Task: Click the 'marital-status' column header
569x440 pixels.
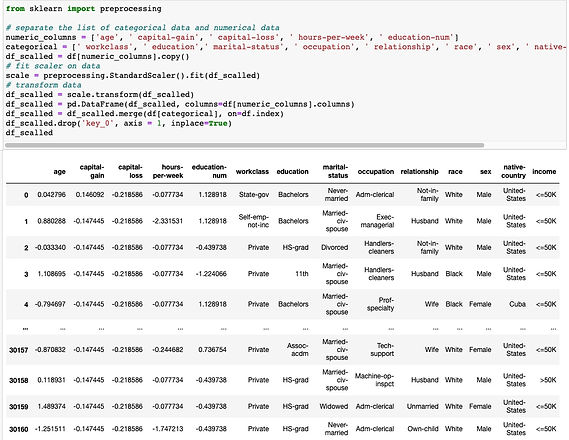Action: point(335,171)
